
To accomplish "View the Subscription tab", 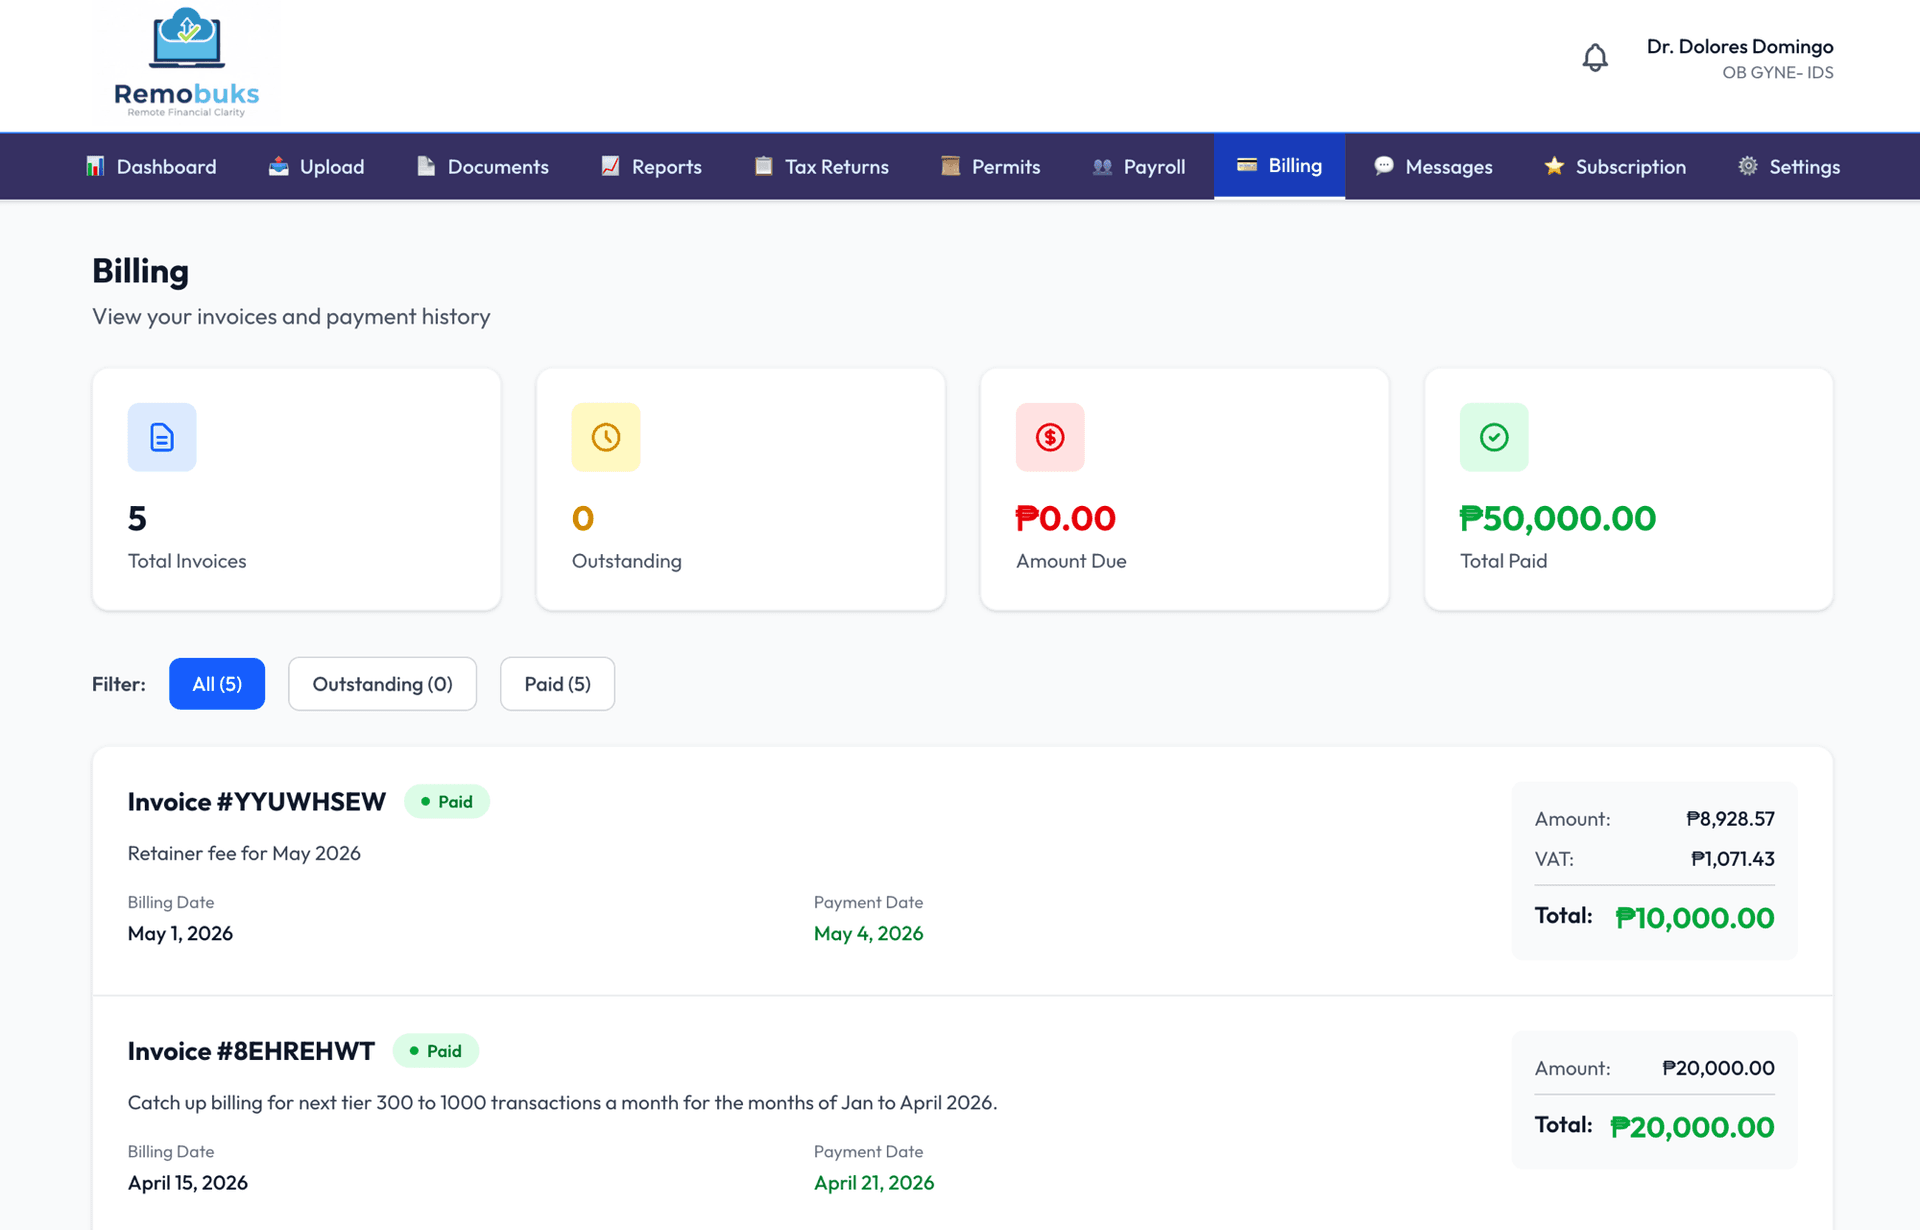I will click(1615, 166).
